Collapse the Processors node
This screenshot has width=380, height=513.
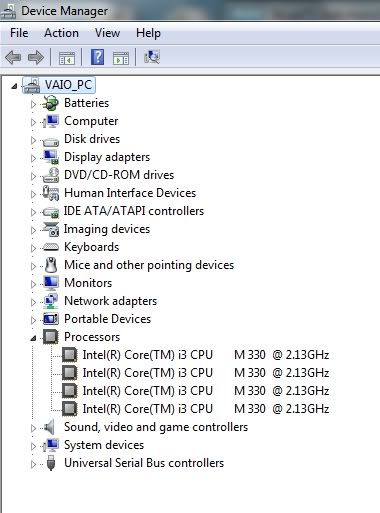(x=33, y=338)
